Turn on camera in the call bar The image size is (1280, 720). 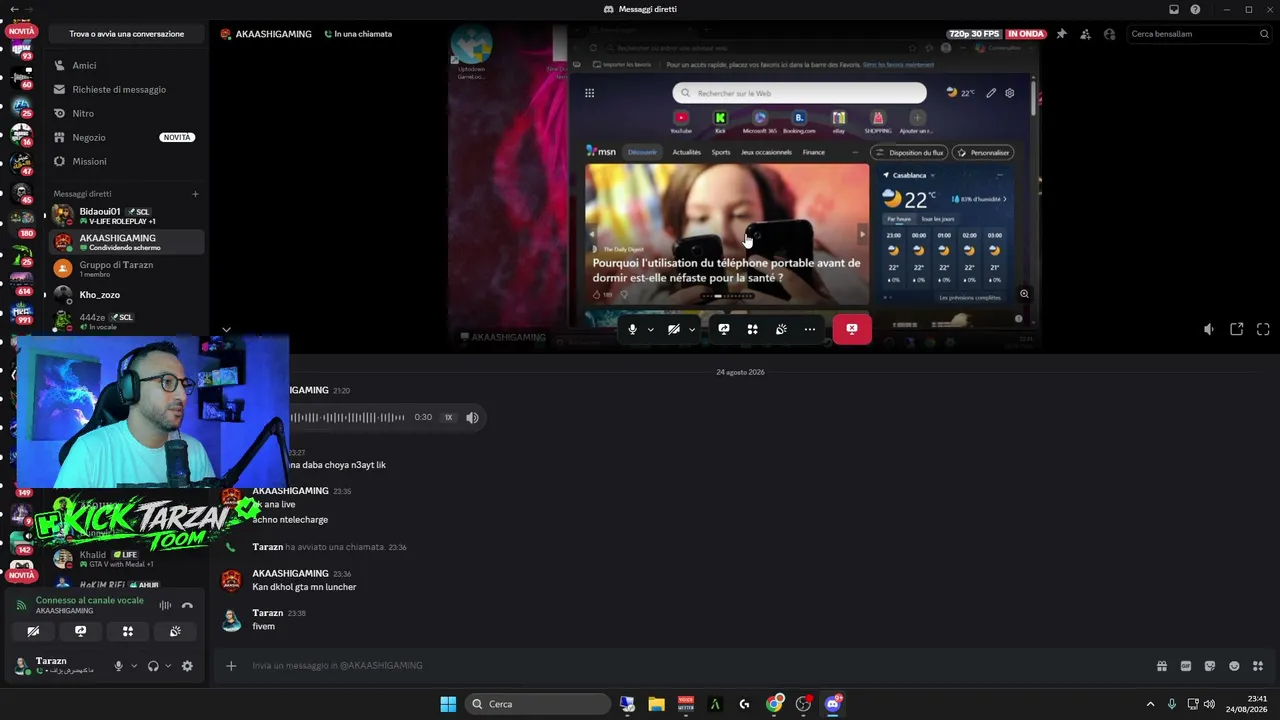[674, 329]
